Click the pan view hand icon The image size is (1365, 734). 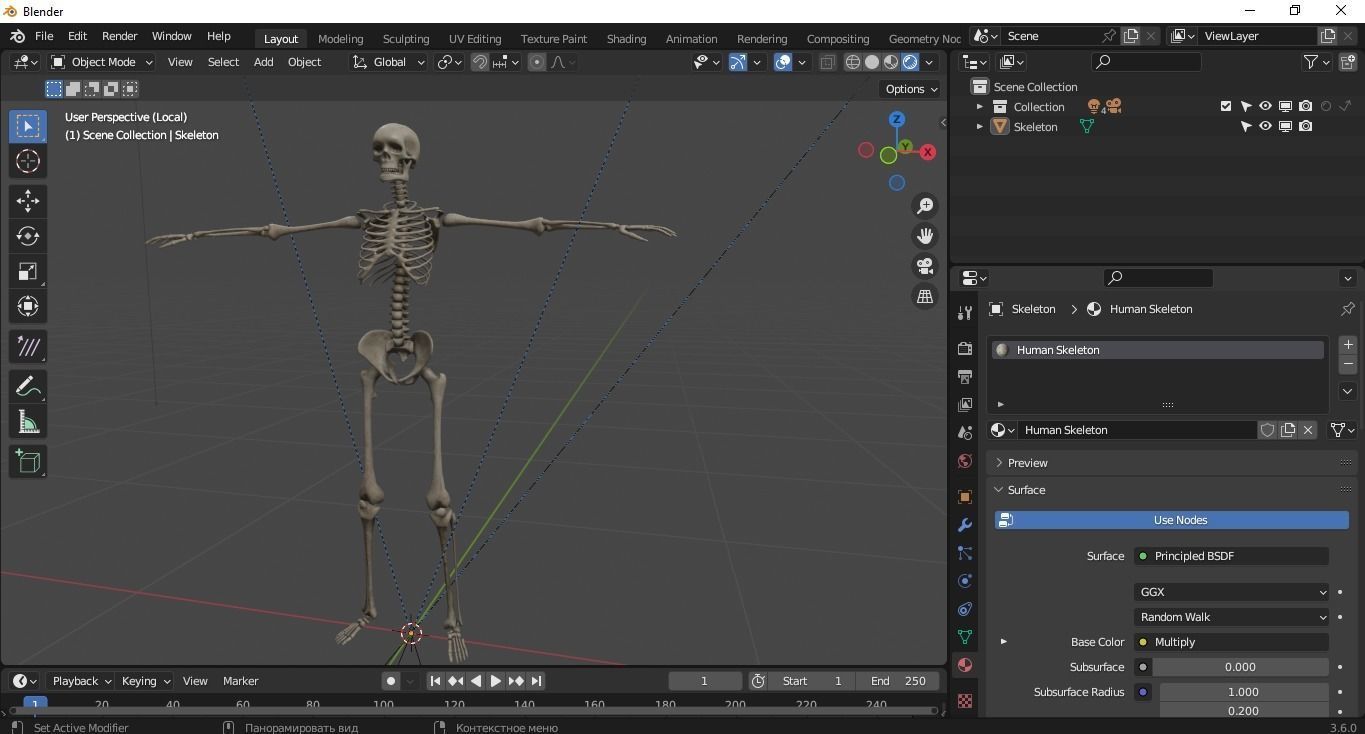[x=925, y=236]
